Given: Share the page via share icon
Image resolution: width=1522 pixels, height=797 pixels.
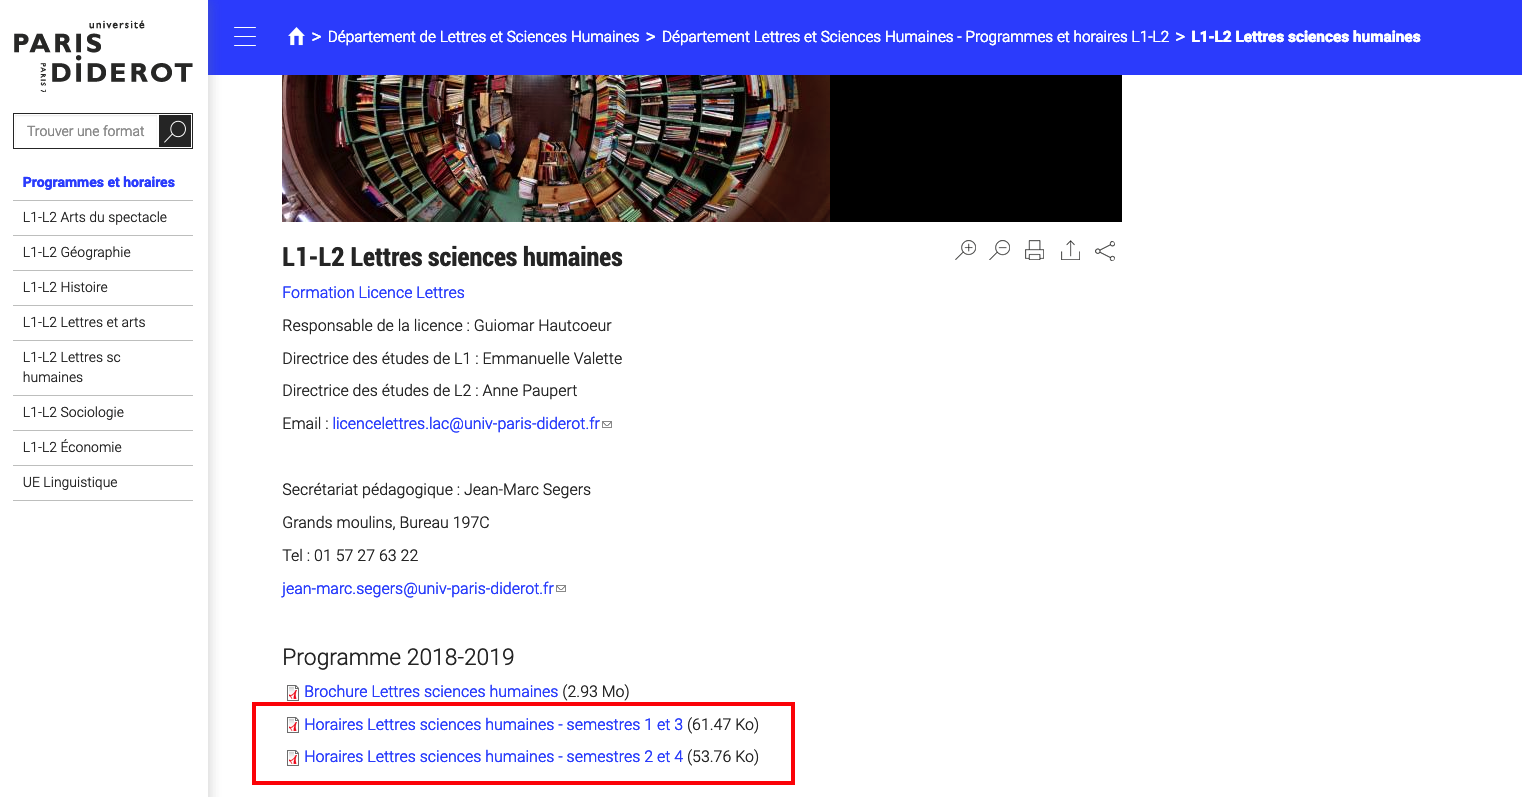Looking at the screenshot, I should 1105,250.
